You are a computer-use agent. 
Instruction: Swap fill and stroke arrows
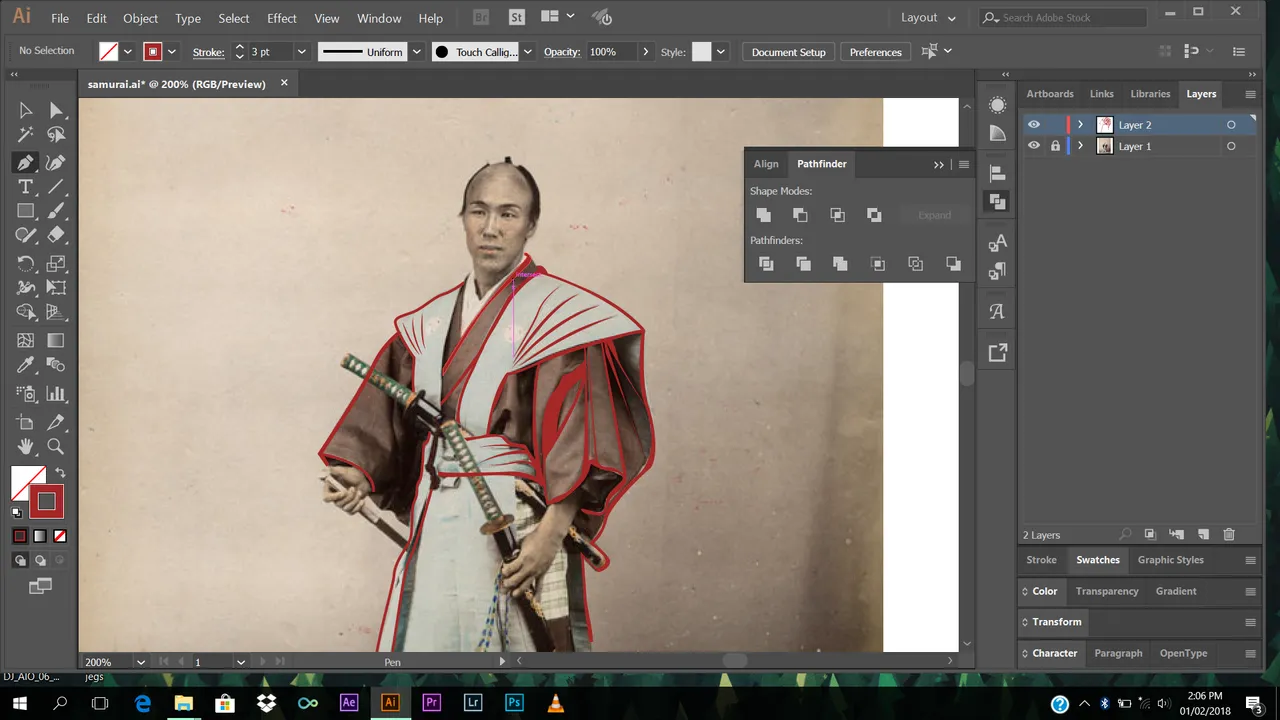60,473
